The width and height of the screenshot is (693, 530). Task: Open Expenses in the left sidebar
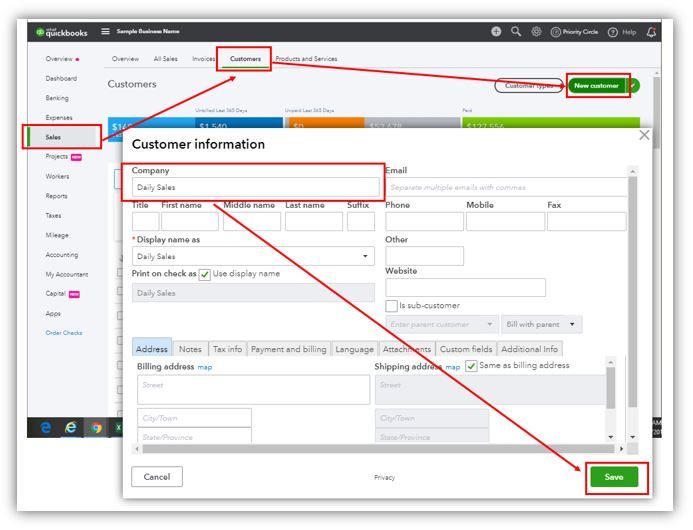point(59,118)
